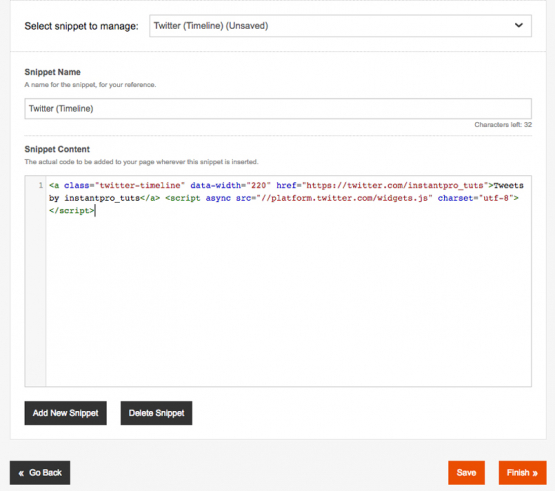The height and width of the screenshot is (491, 555).
Task: Click the Characters left: 32 counter text
Action: point(503,125)
